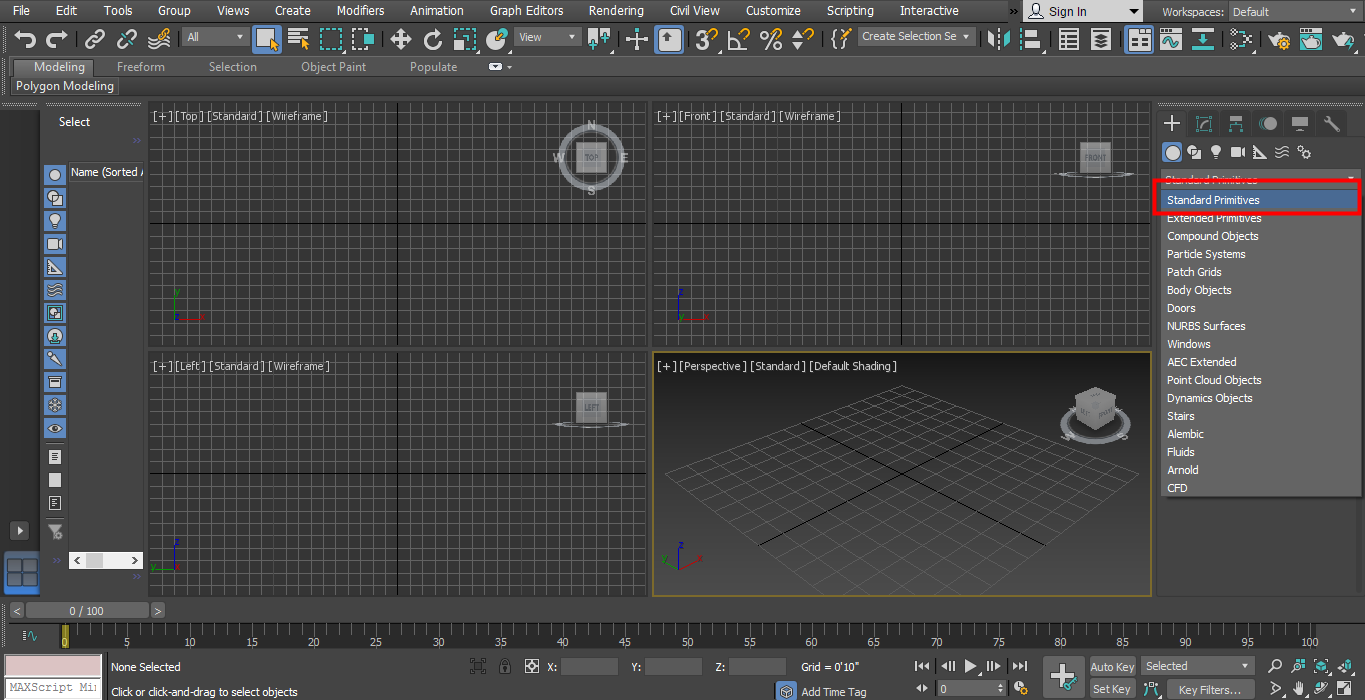Switch to the Freeform ribbon tab

[139, 66]
